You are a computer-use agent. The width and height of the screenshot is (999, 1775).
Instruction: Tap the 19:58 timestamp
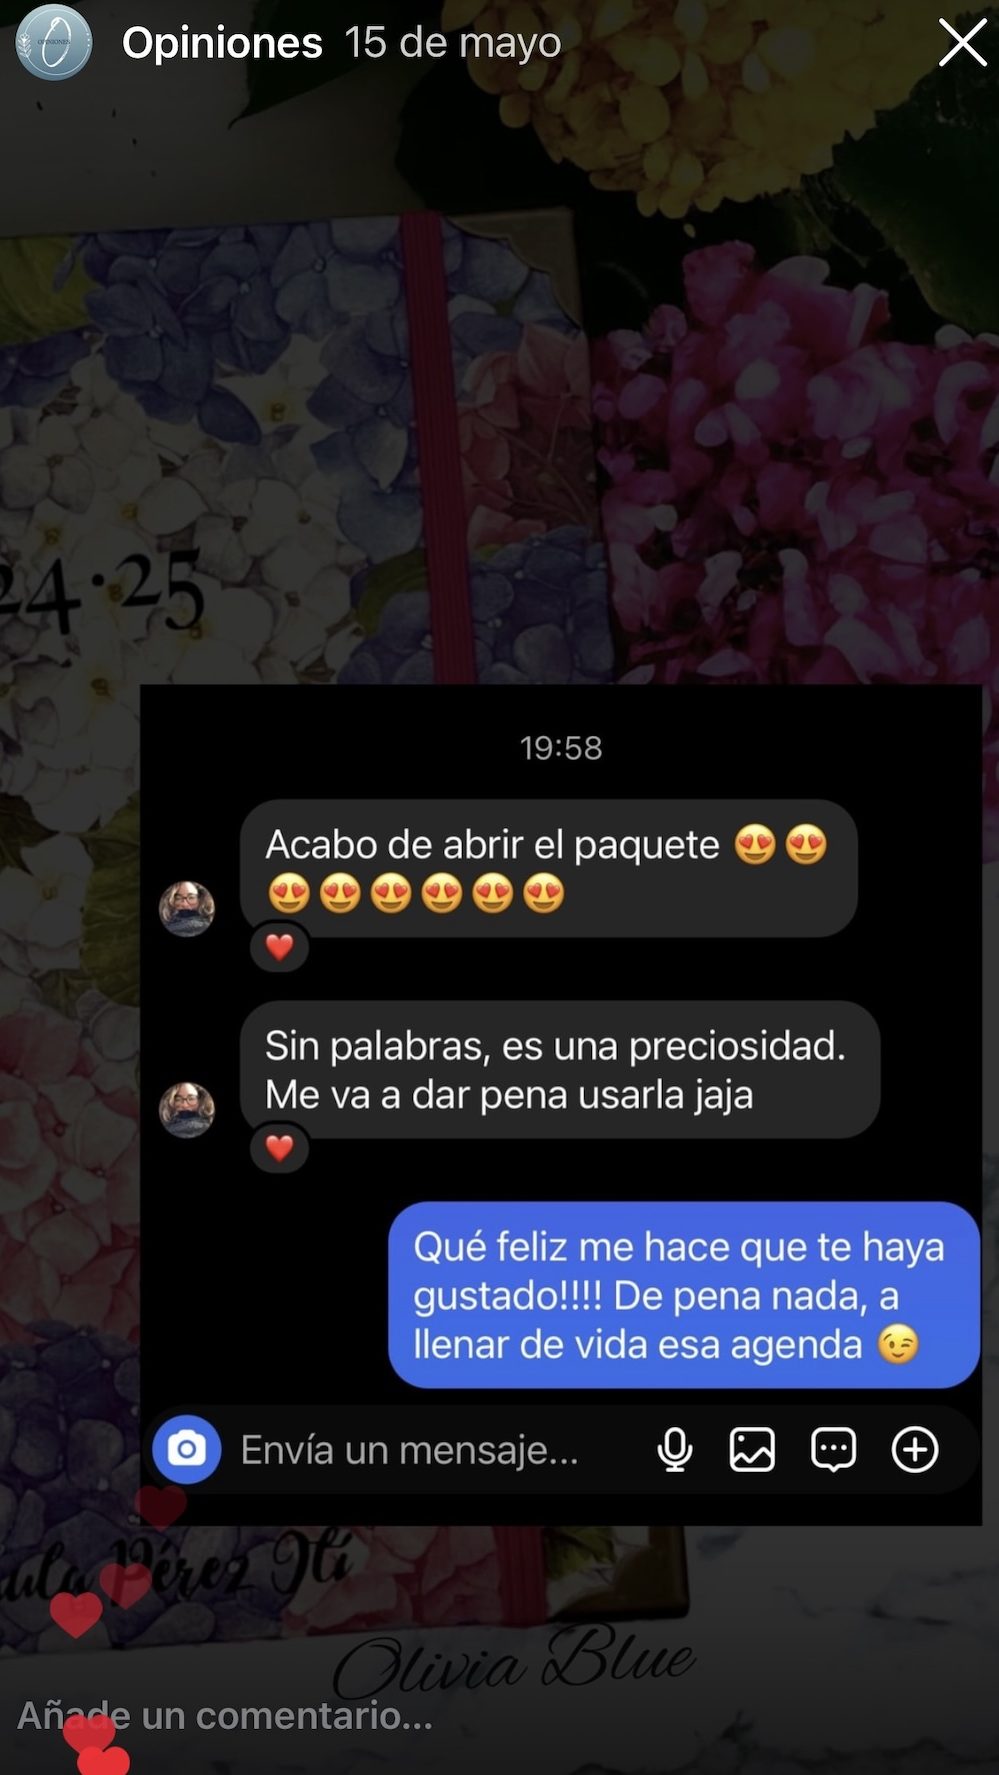pos(561,748)
